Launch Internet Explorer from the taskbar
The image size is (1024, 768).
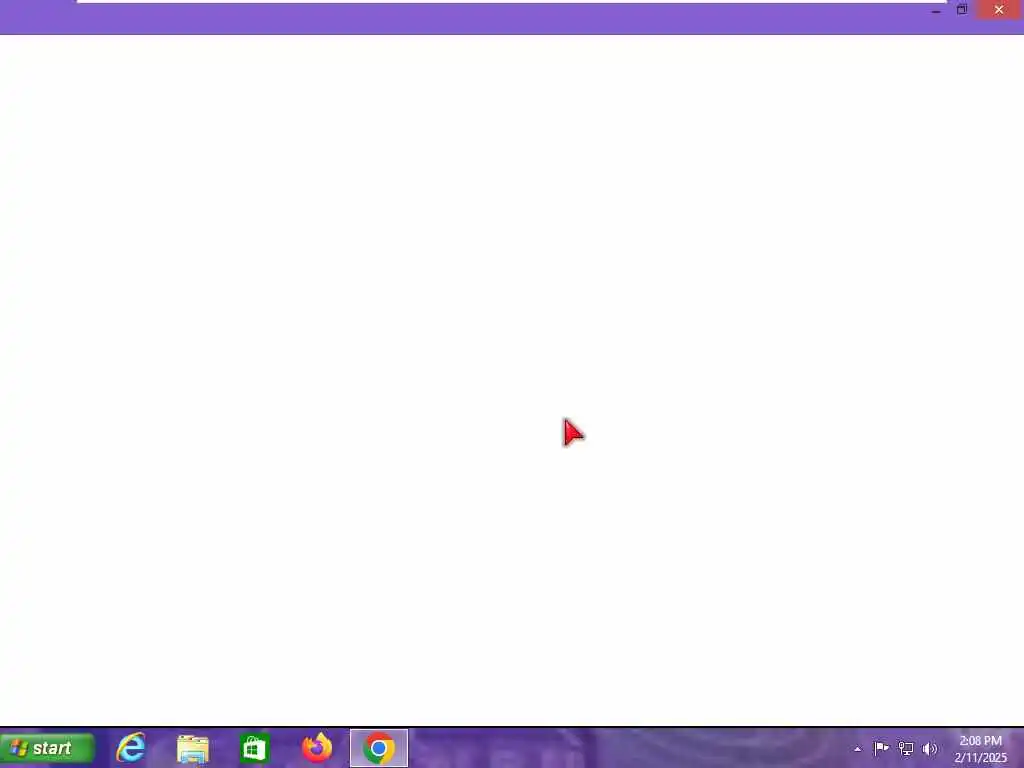pyautogui.click(x=131, y=748)
